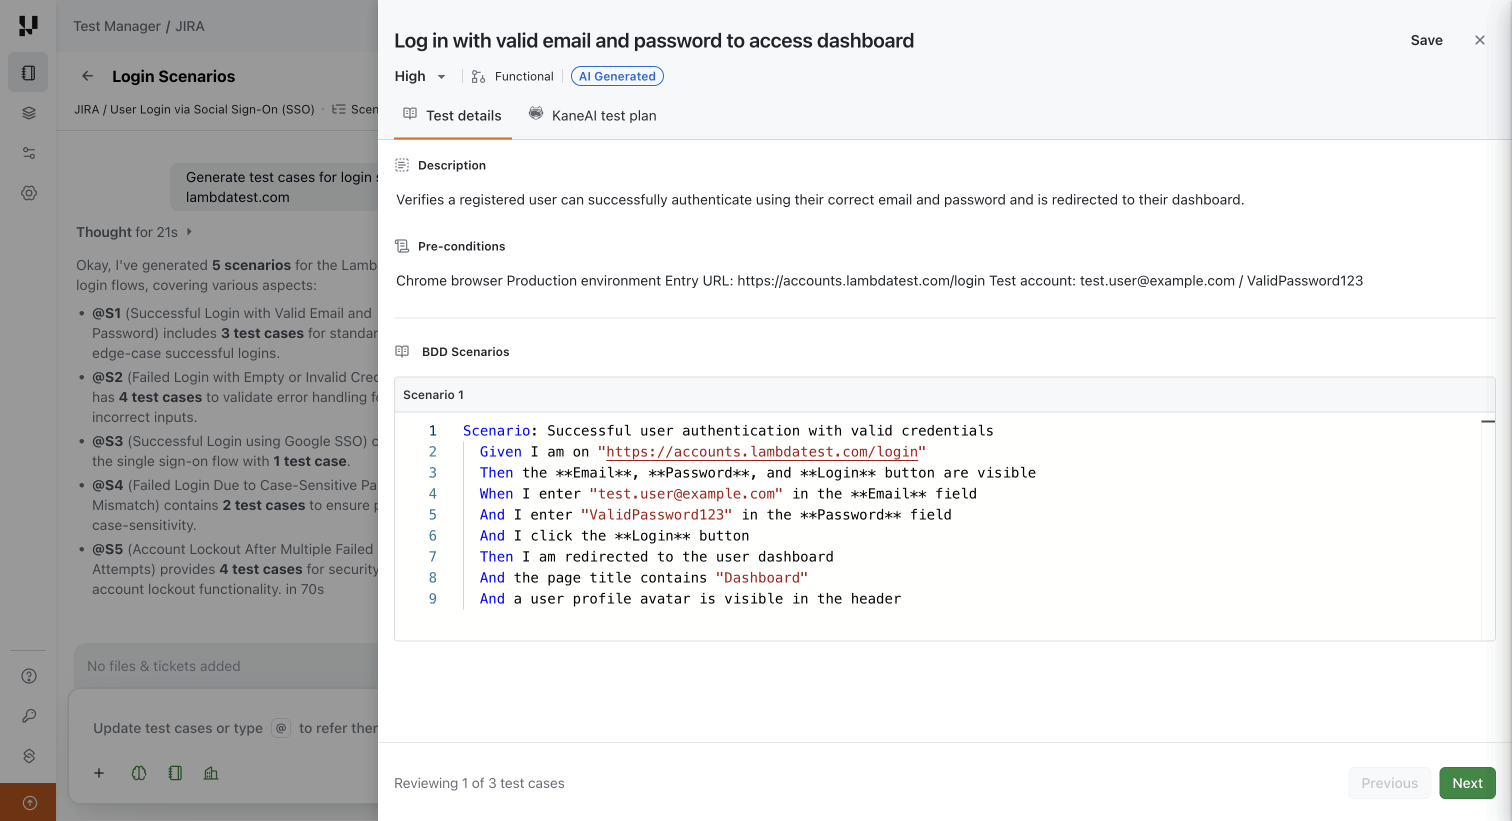This screenshot has height=821, width=1512.
Task: Go back with arrow beside Login Scenarios
Action: pos(88,76)
